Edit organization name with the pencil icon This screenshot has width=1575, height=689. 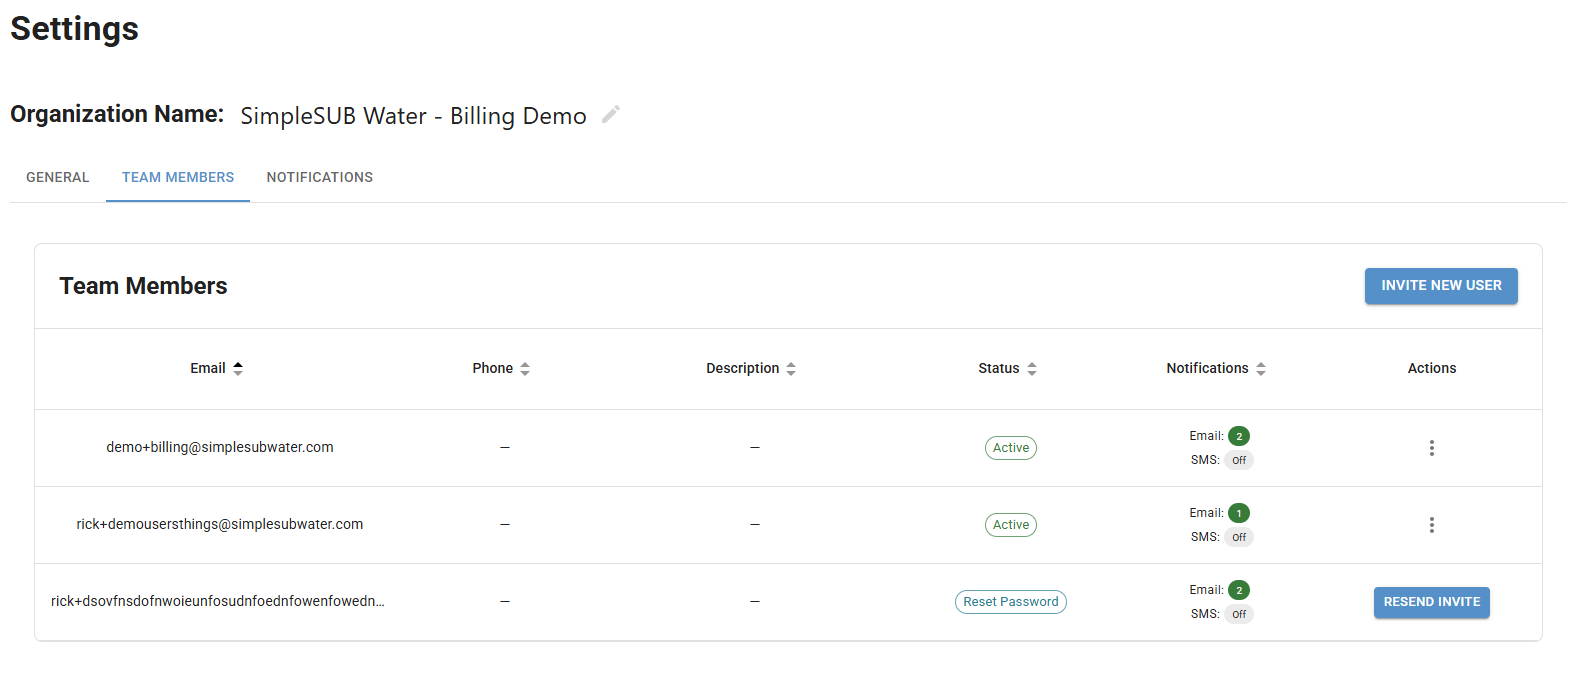point(611,115)
